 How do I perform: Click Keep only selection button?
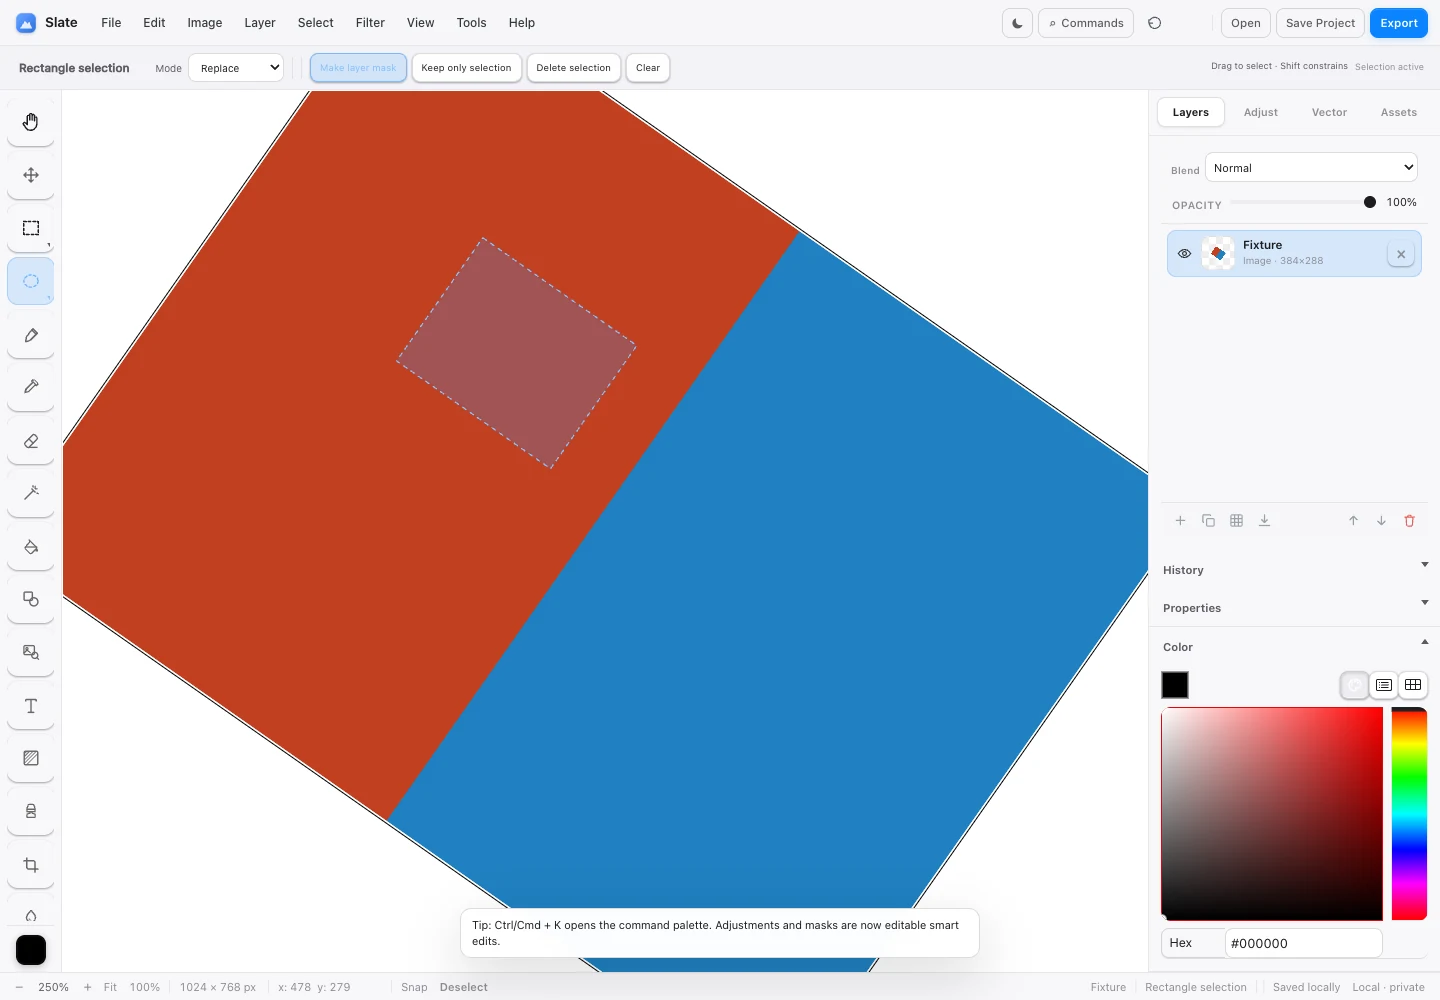[x=466, y=68]
